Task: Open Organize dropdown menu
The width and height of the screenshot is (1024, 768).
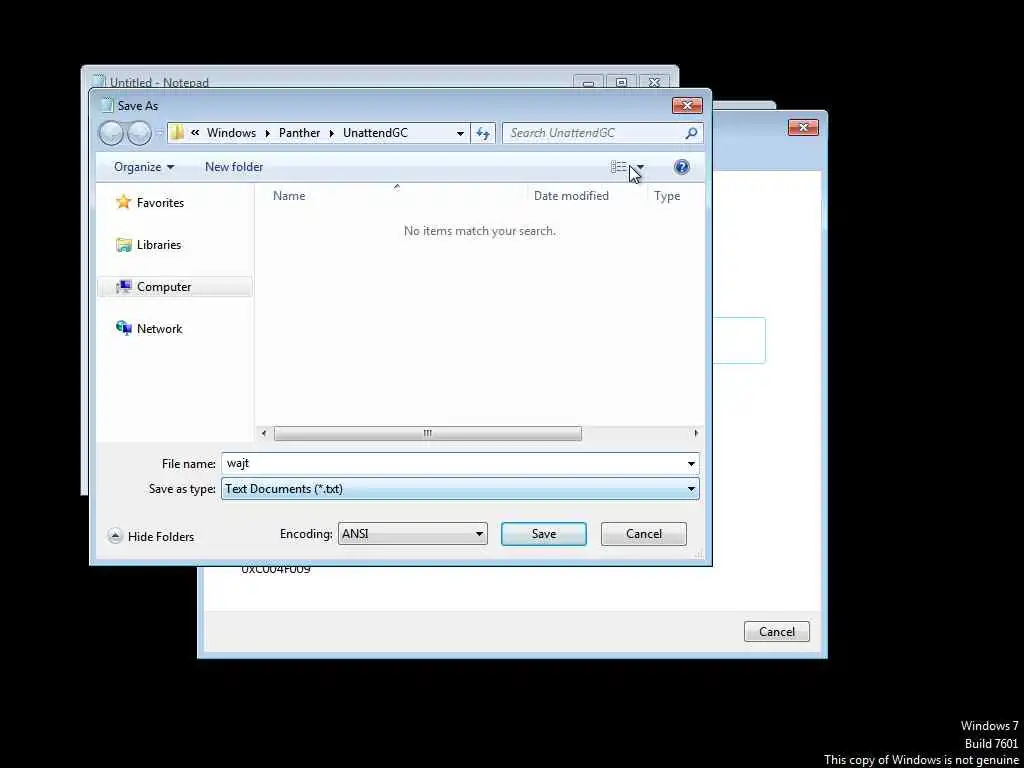Action: pyautogui.click(x=144, y=167)
